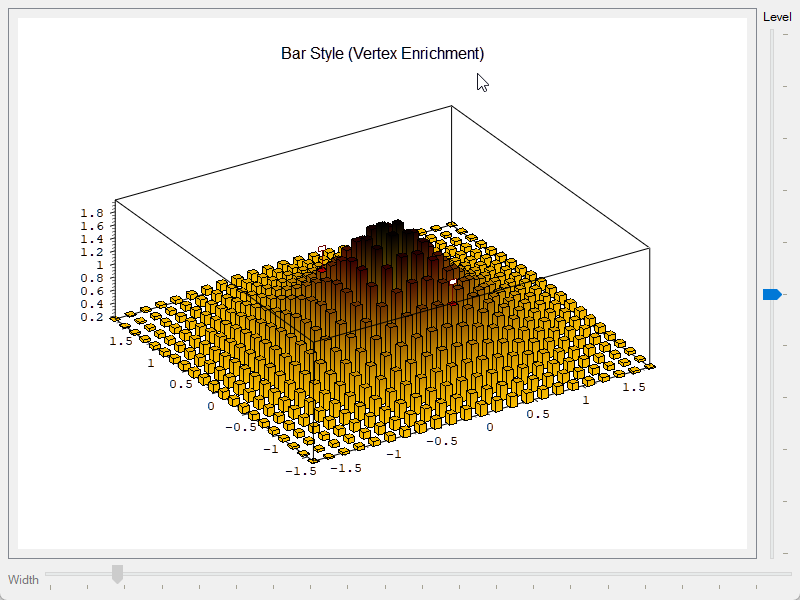Click the red outlined marker left of the peak
Screen dimensions: 800x600
pos(322,249)
